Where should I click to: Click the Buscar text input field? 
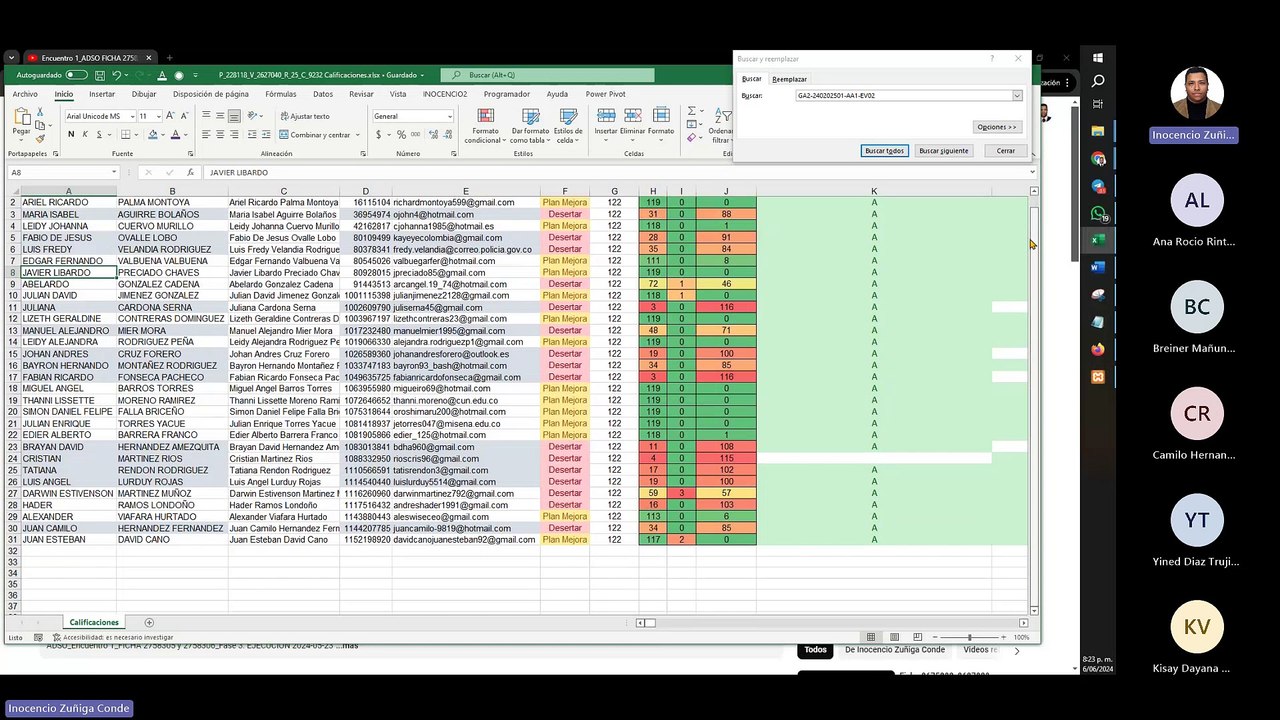coord(903,96)
